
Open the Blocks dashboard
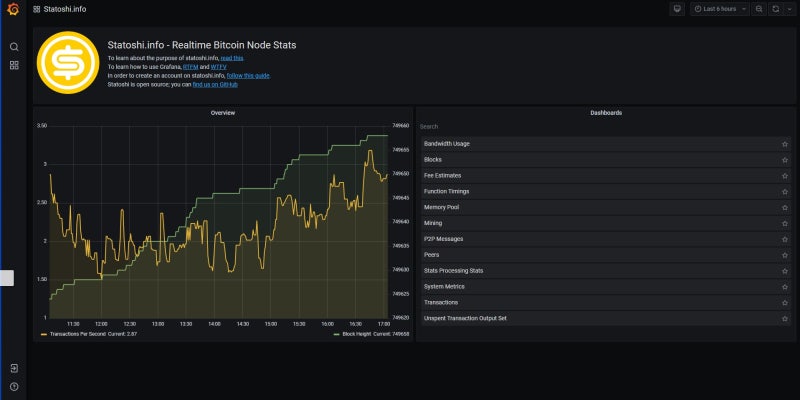click(x=606, y=160)
